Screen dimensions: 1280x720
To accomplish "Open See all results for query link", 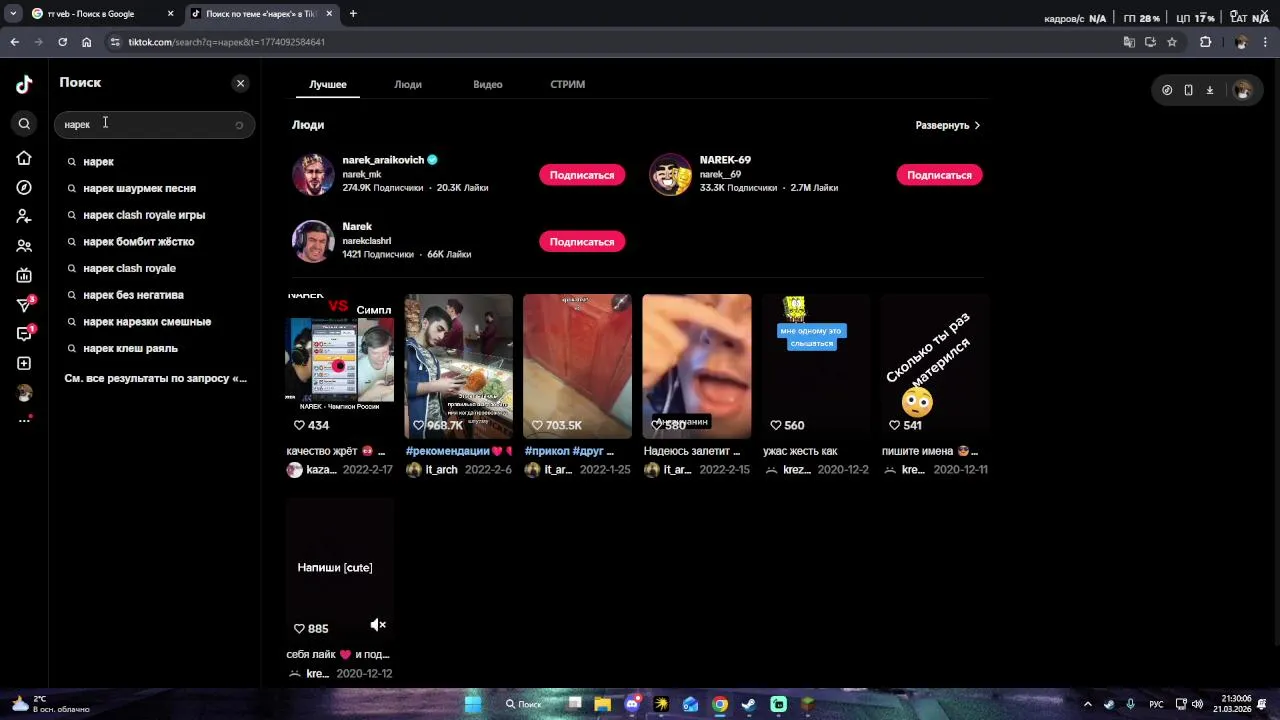I will coord(155,379).
